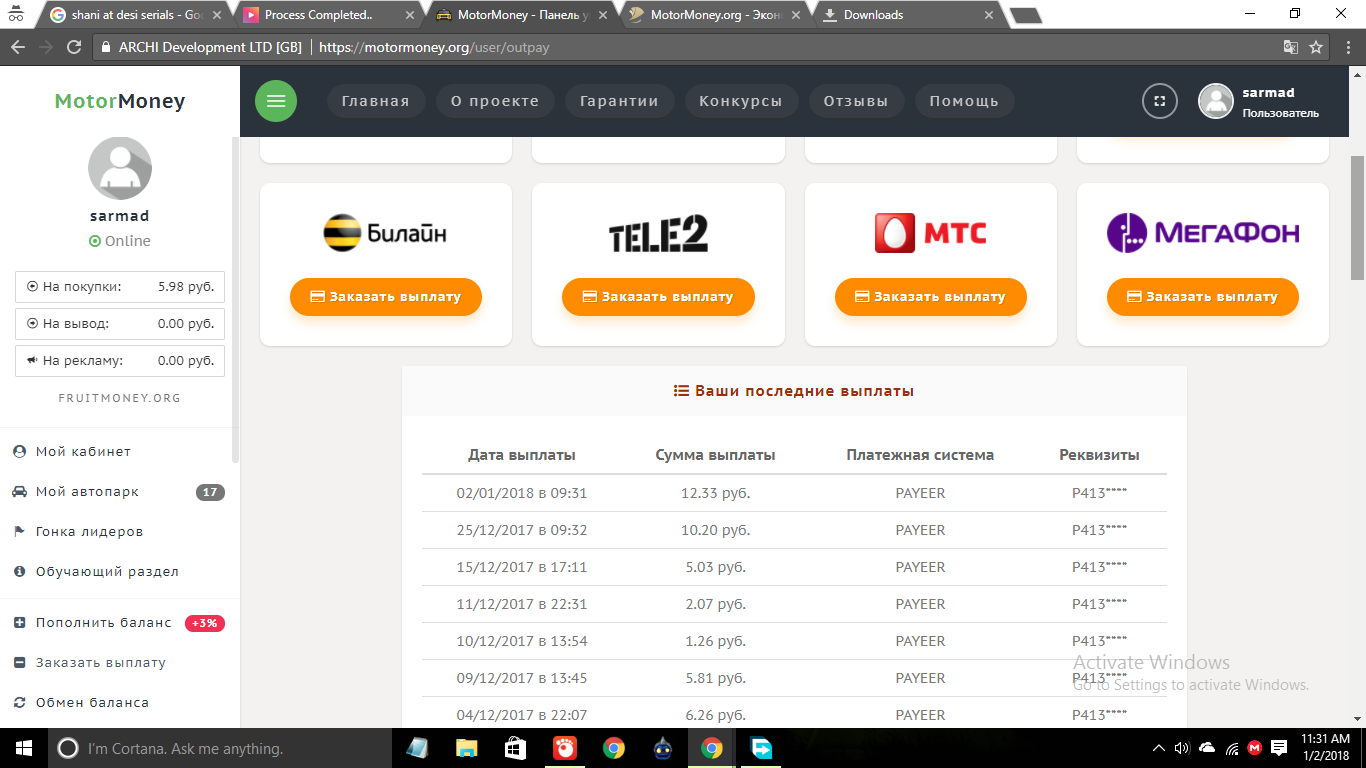The height and width of the screenshot is (768, 1366).
Task: Go back with the browser back arrow
Action: (x=18, y=47)
